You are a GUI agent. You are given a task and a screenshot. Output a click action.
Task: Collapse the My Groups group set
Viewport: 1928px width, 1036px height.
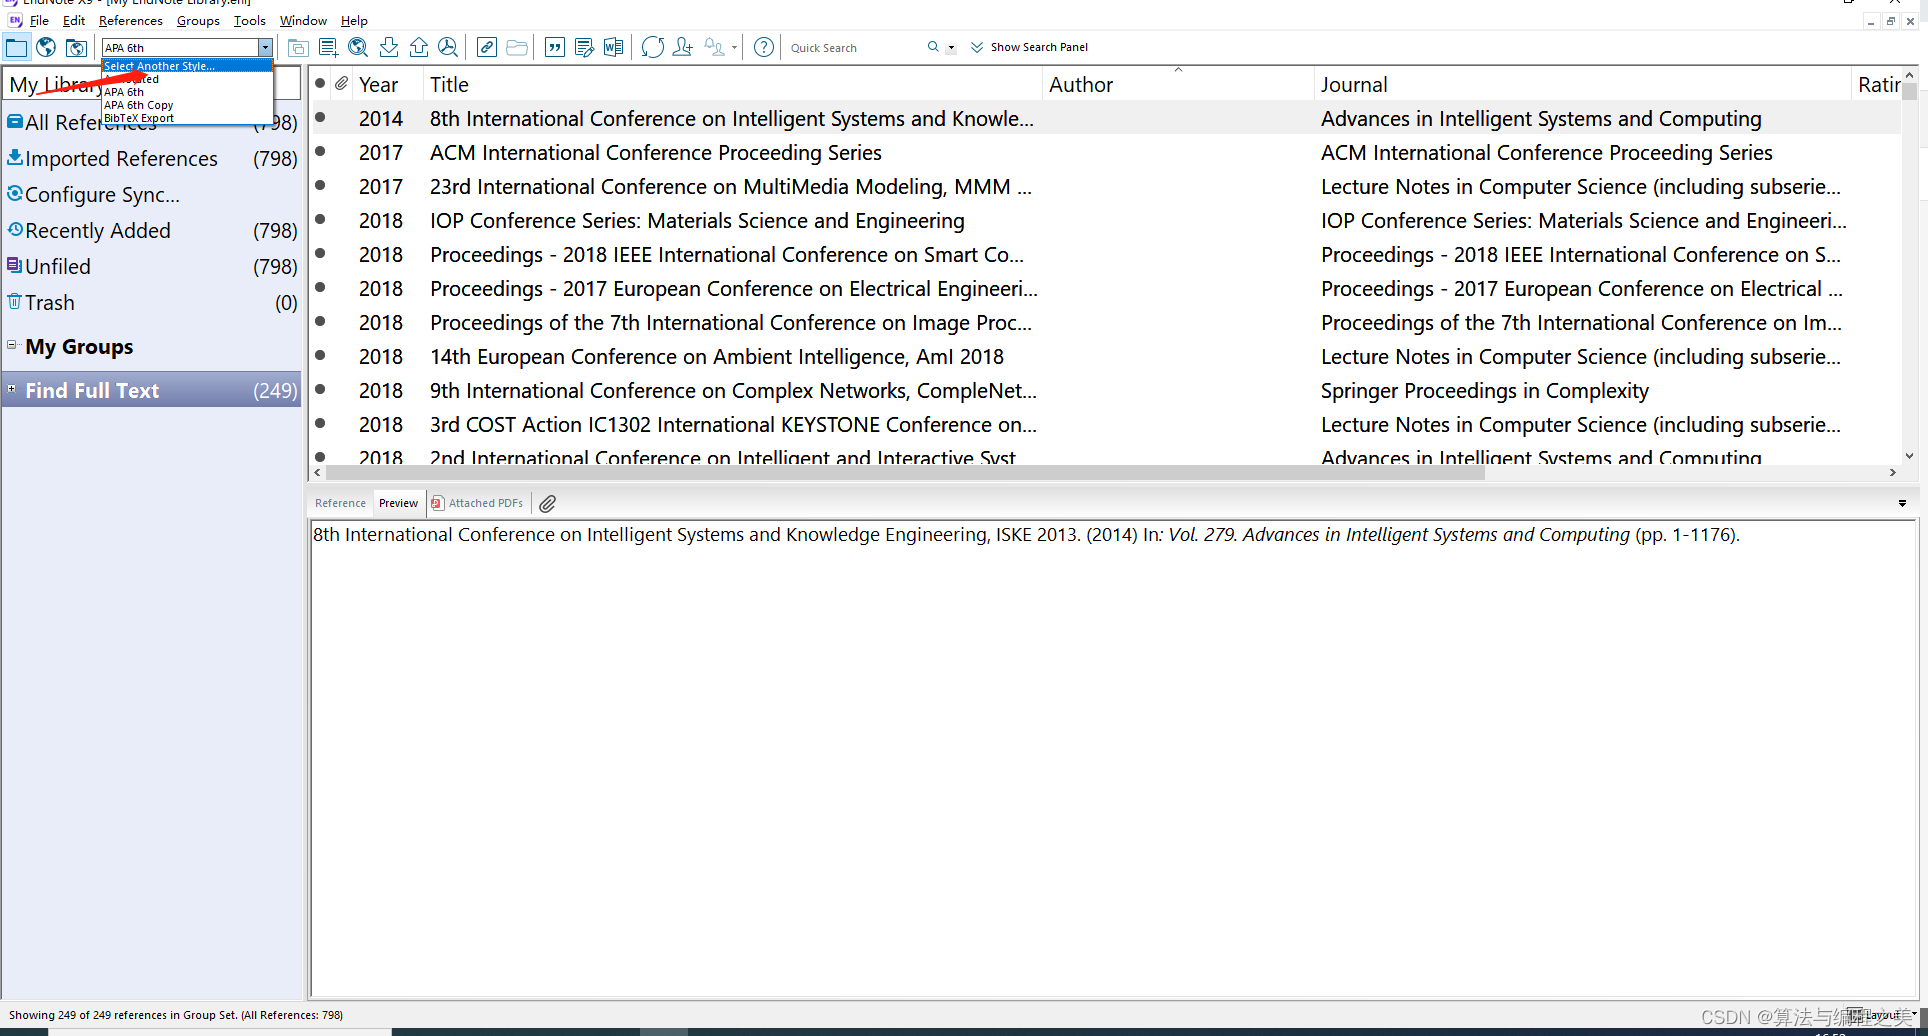coord(12,345)
